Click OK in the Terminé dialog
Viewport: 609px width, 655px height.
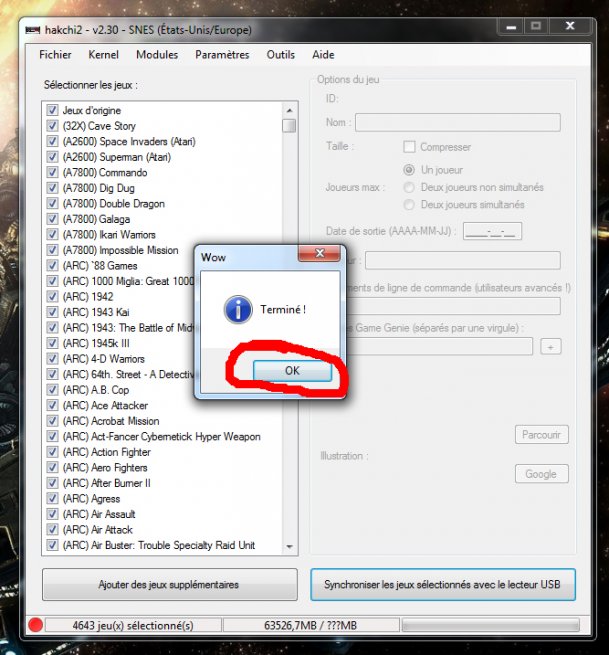pyautogui.click(x=291, y=371)
